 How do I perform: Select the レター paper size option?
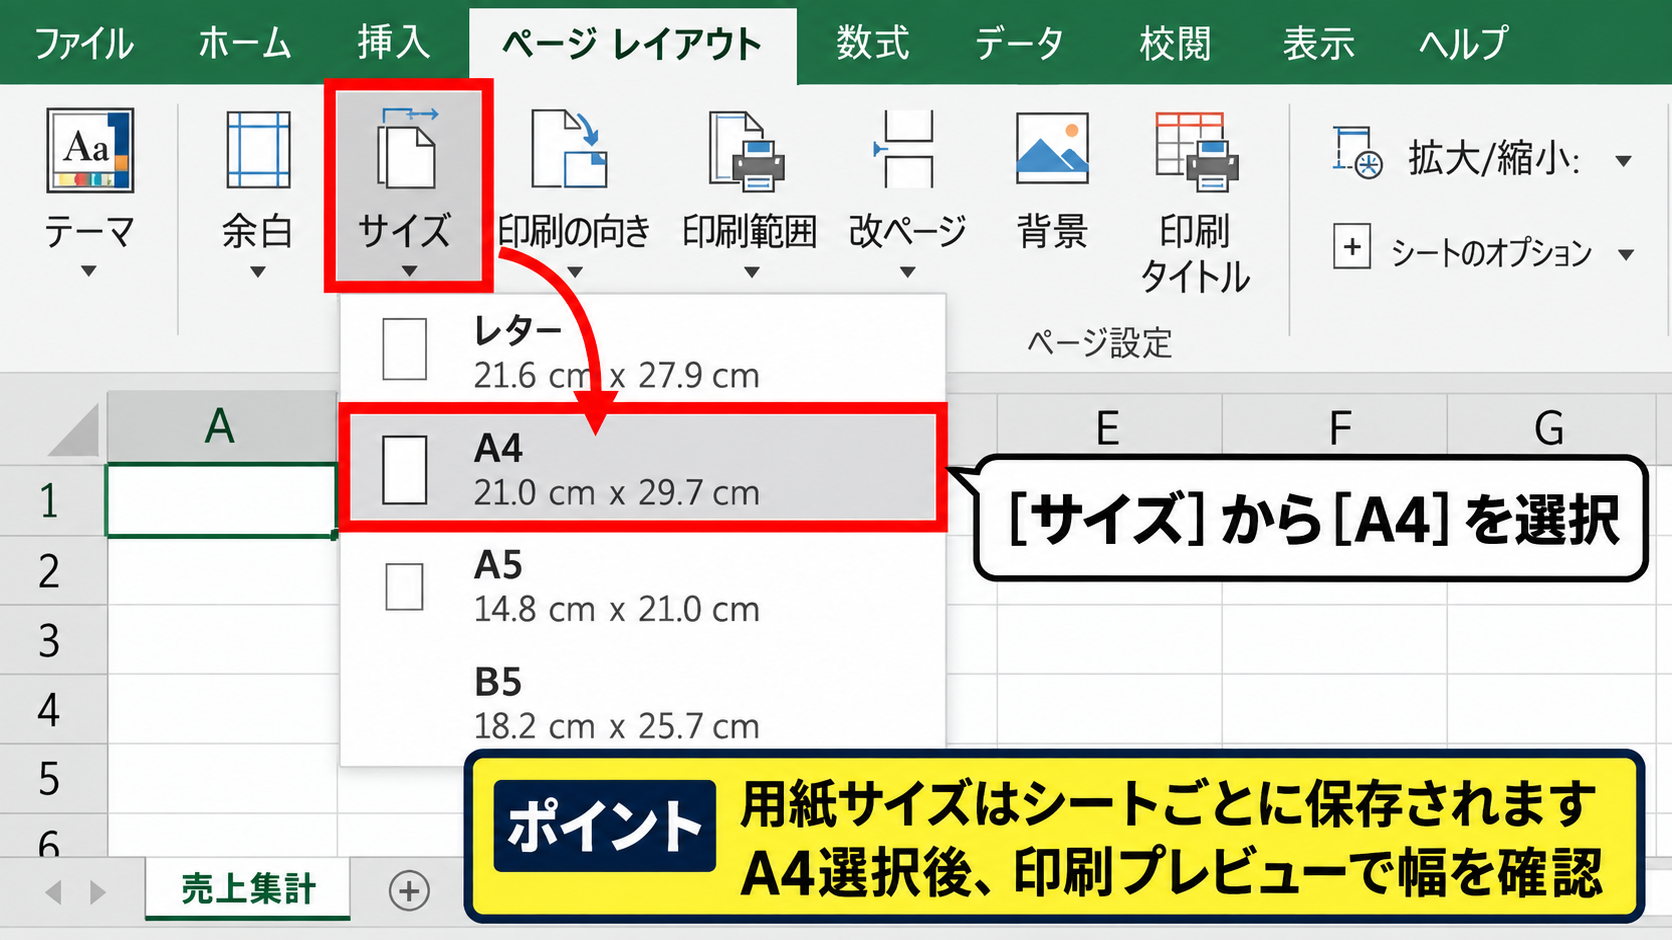point(643,351)
